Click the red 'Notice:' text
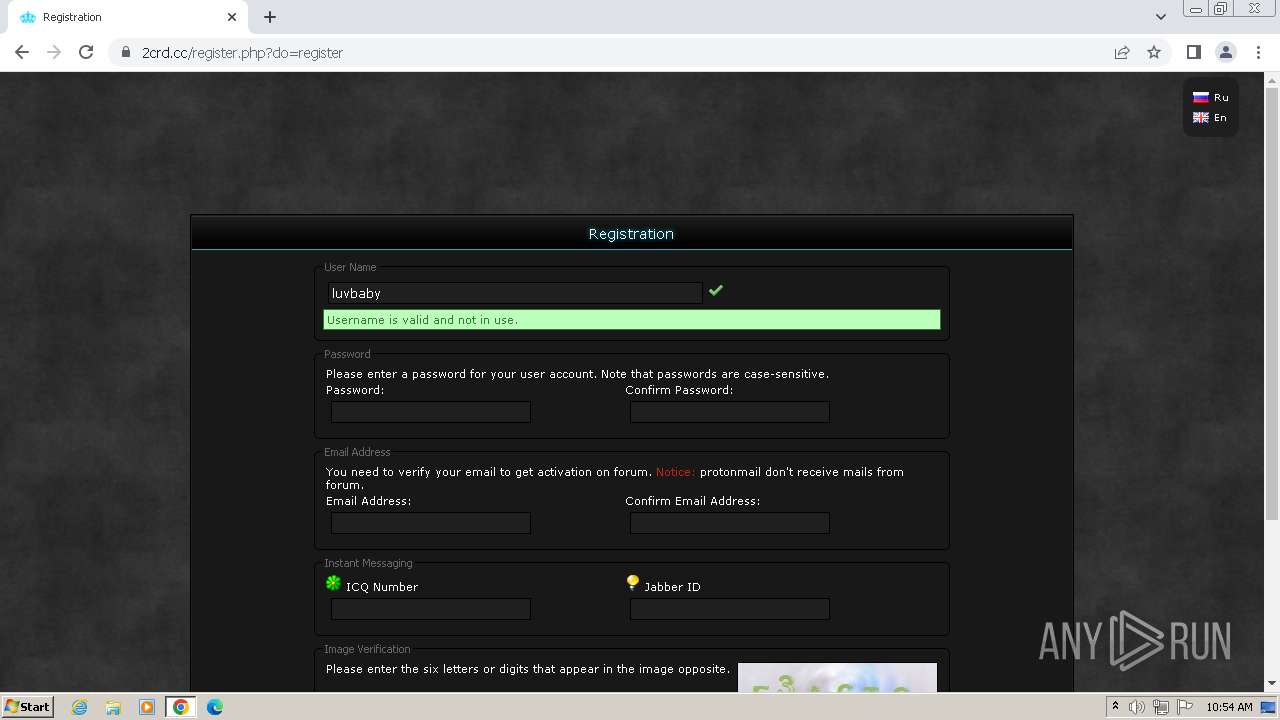Screen dimensions: 1280x720 click(x=675, y=472)
